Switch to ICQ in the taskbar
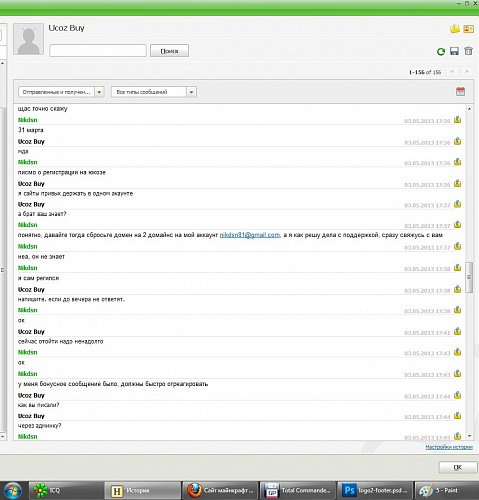The width and height of the screenshot is (479, 500). coord(65,490)
